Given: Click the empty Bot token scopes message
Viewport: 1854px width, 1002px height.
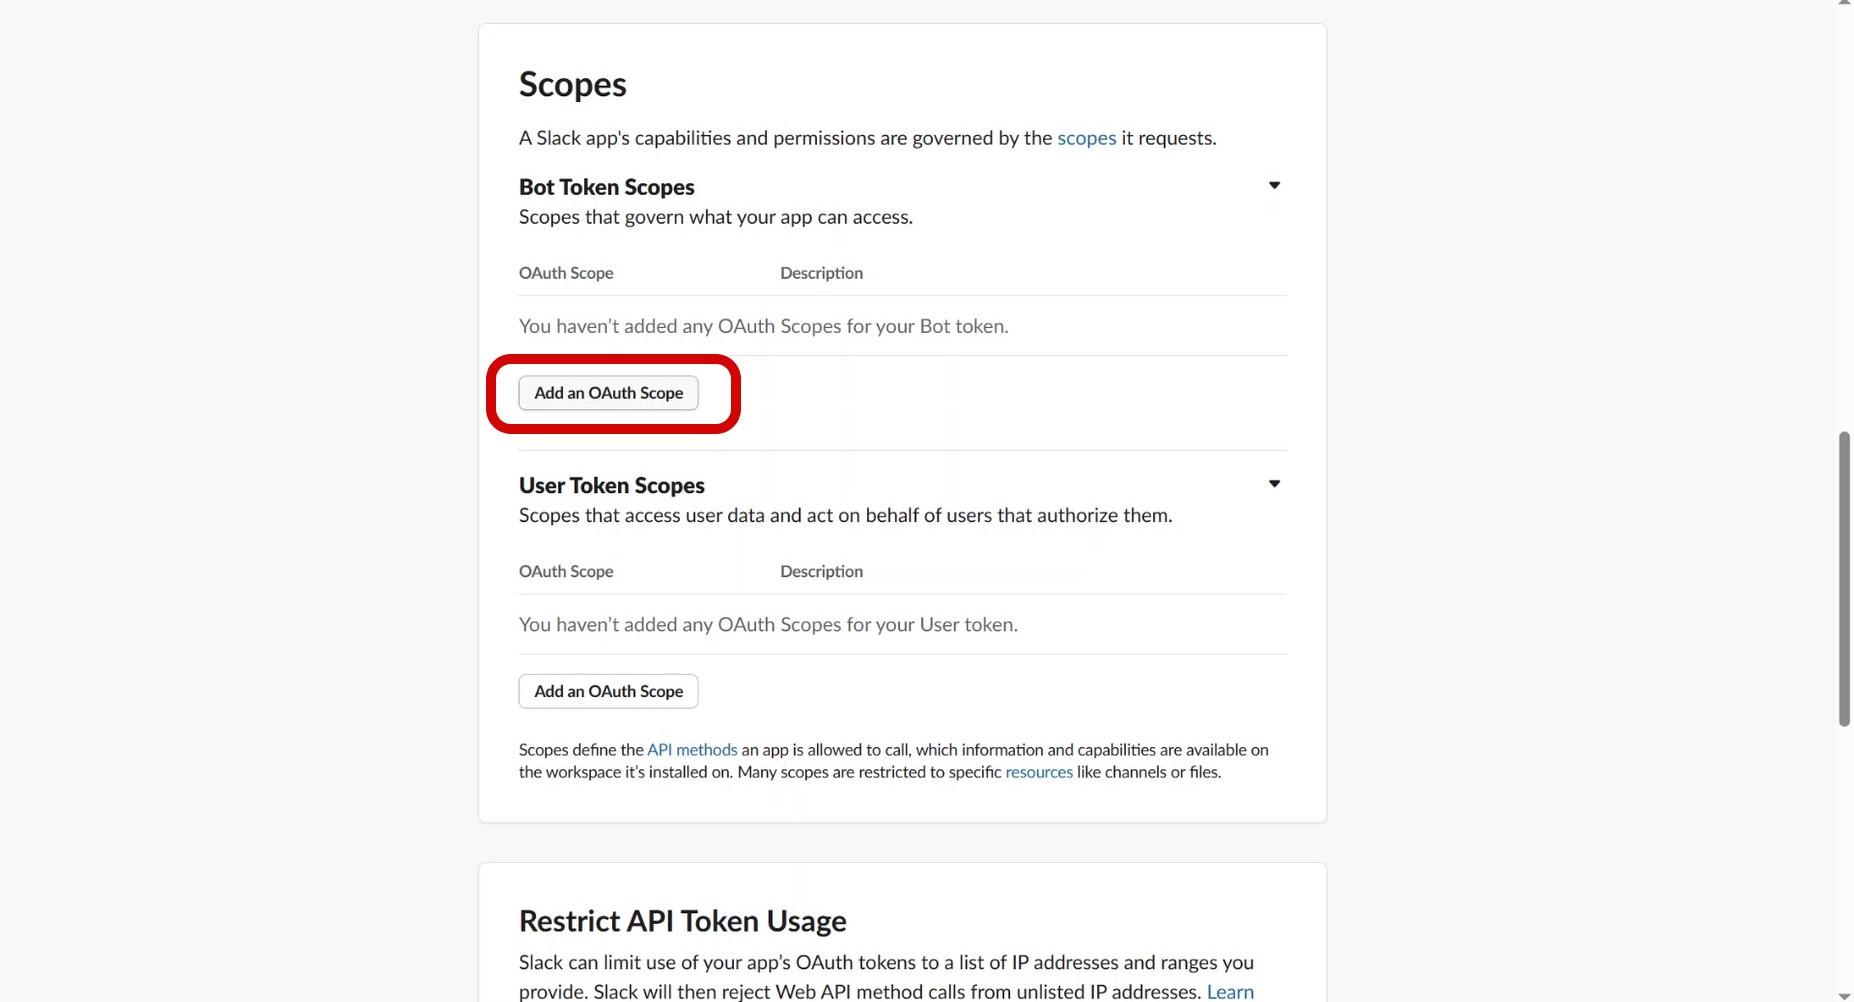Looking at the screenshot, I should [x=763, y=326].
